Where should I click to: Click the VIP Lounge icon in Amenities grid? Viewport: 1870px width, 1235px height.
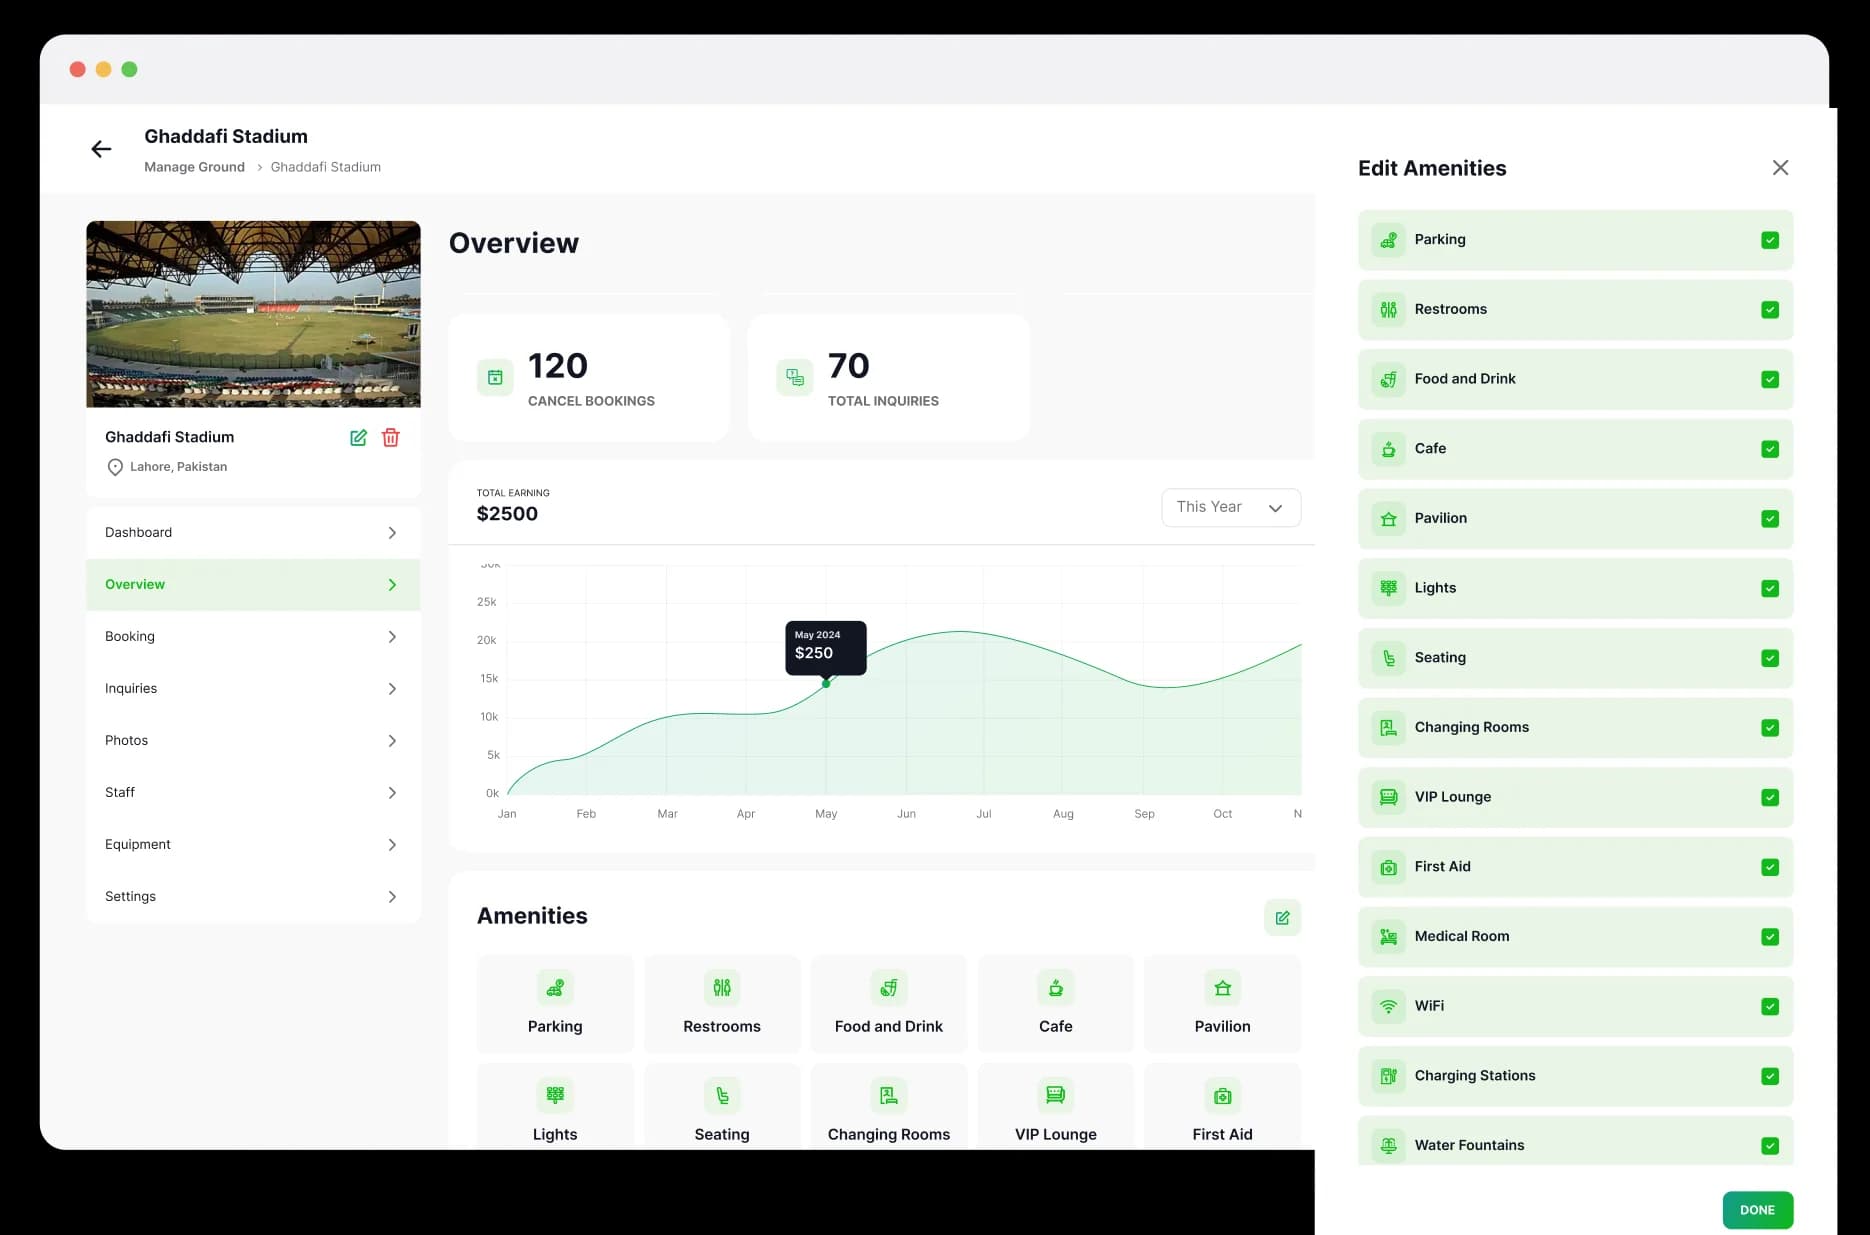1056,1096
